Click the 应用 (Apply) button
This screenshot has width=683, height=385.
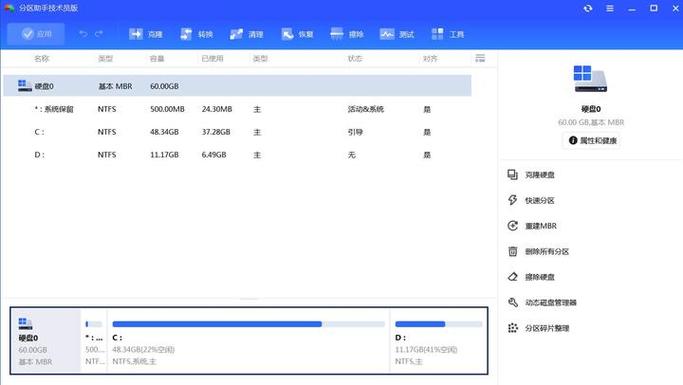(36, 34)
